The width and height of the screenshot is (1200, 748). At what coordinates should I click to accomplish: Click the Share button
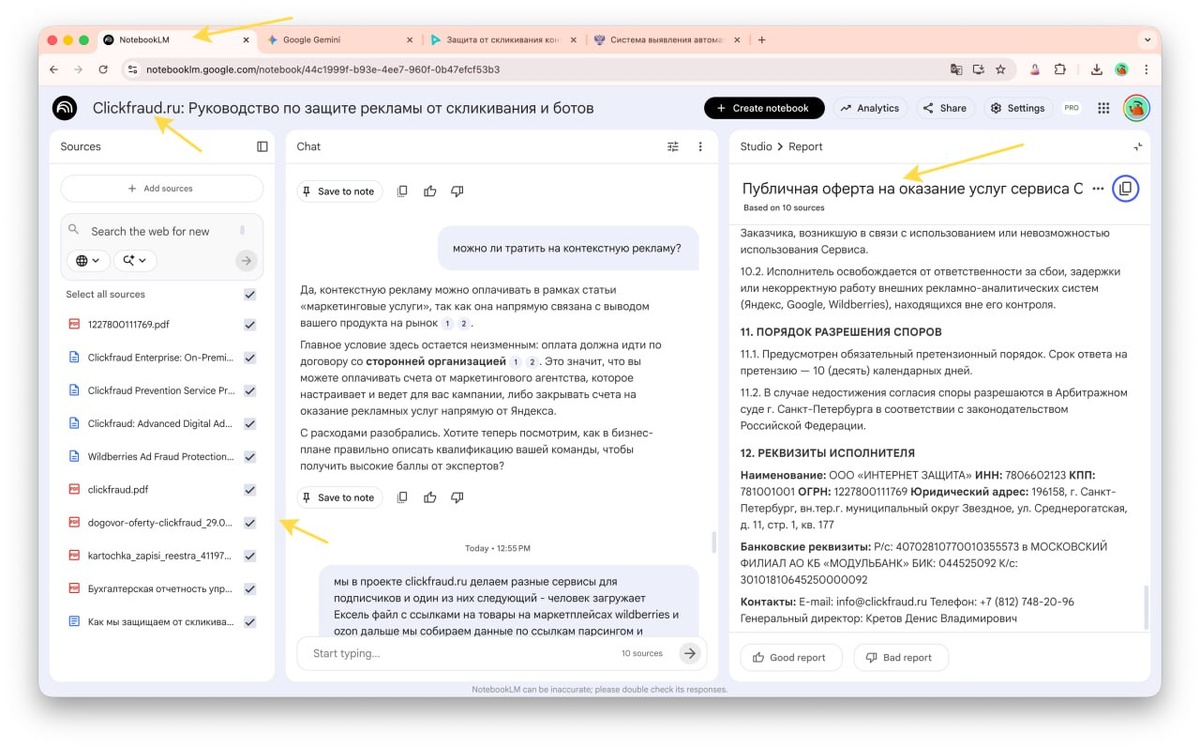(945, 108)
